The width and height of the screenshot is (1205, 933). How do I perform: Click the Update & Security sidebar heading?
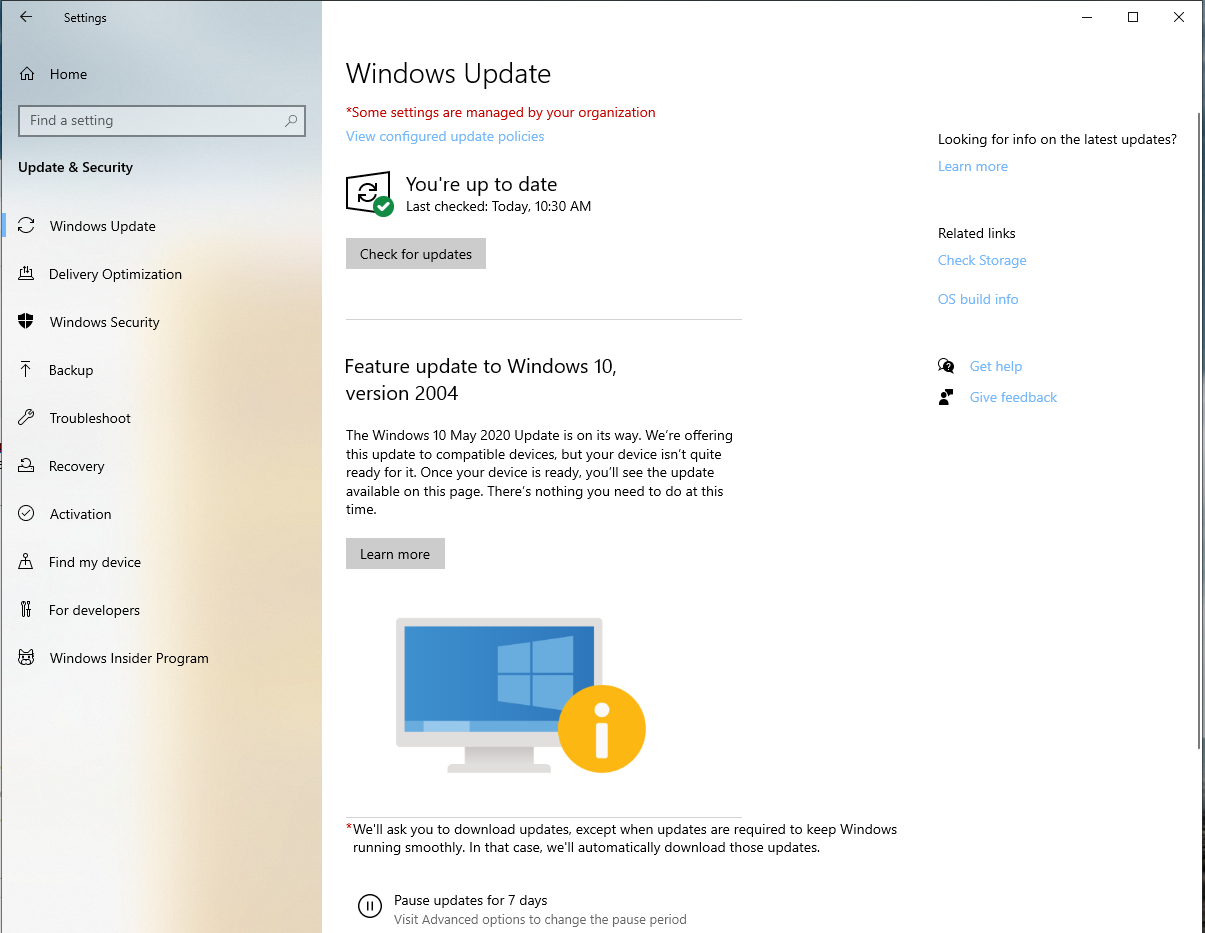(x=75, y=167)
